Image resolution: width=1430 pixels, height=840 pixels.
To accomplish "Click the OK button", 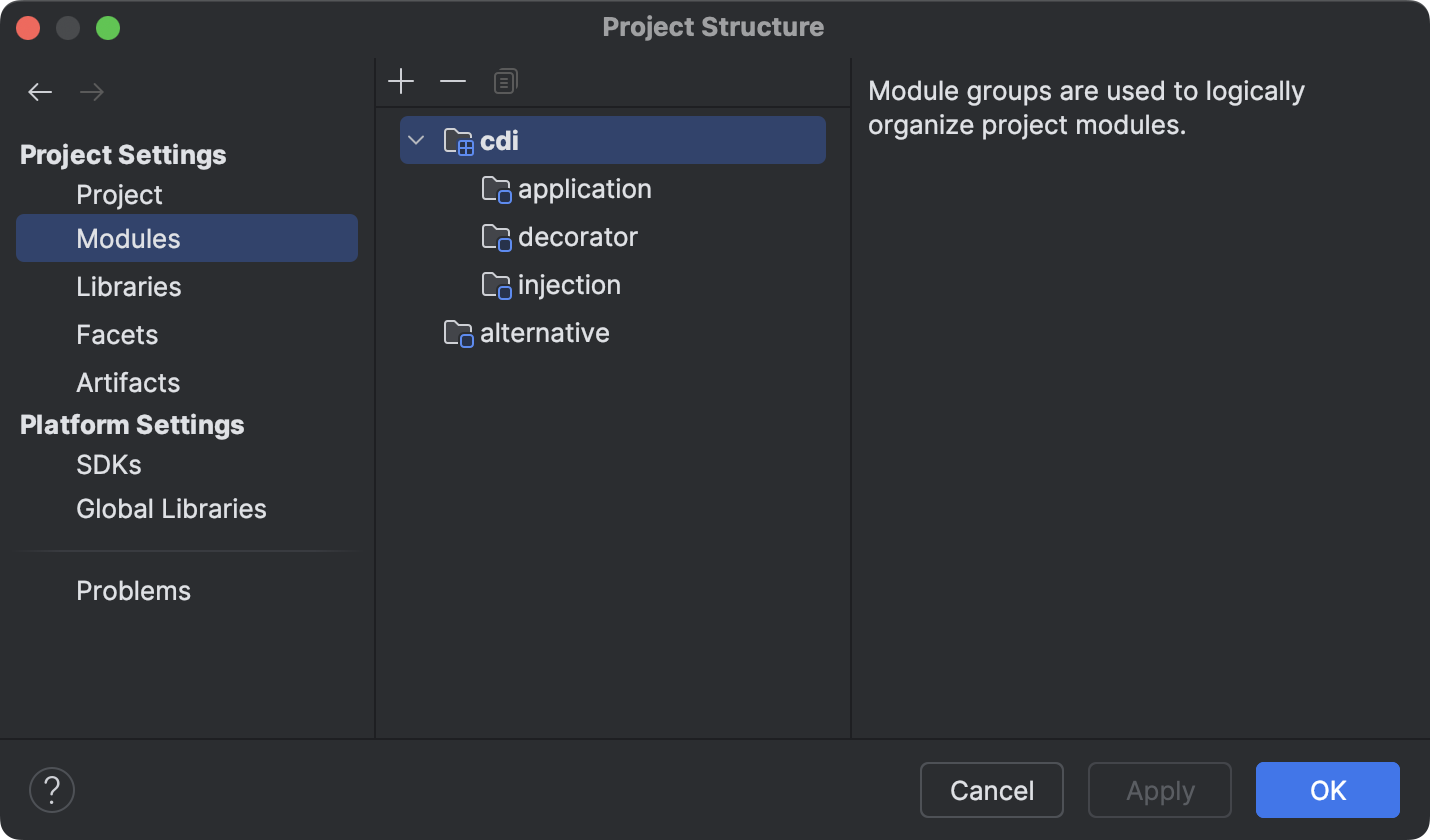I will pyautogui.click(x=1327, y=790).
